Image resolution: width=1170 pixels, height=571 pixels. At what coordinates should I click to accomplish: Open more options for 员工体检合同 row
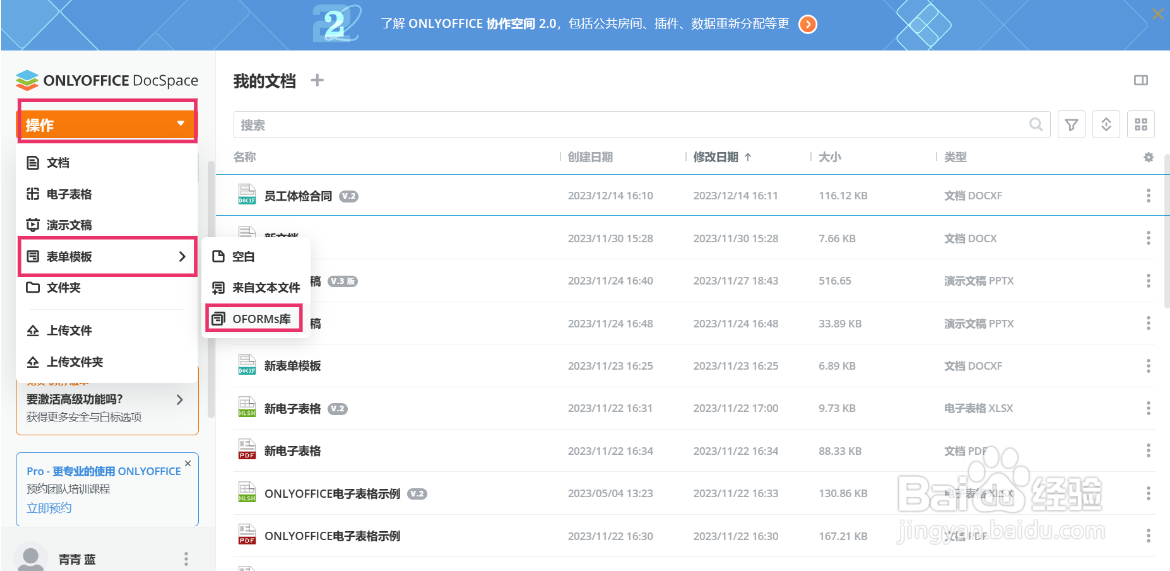(x=1148, y=196)
